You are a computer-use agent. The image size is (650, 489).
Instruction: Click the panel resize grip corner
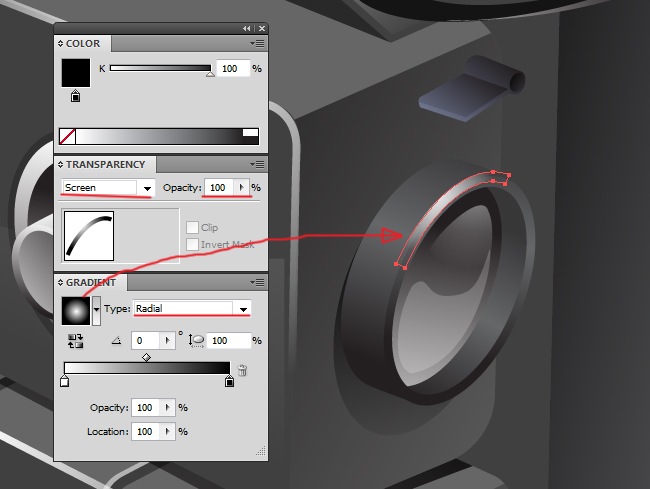coord(261,451)
